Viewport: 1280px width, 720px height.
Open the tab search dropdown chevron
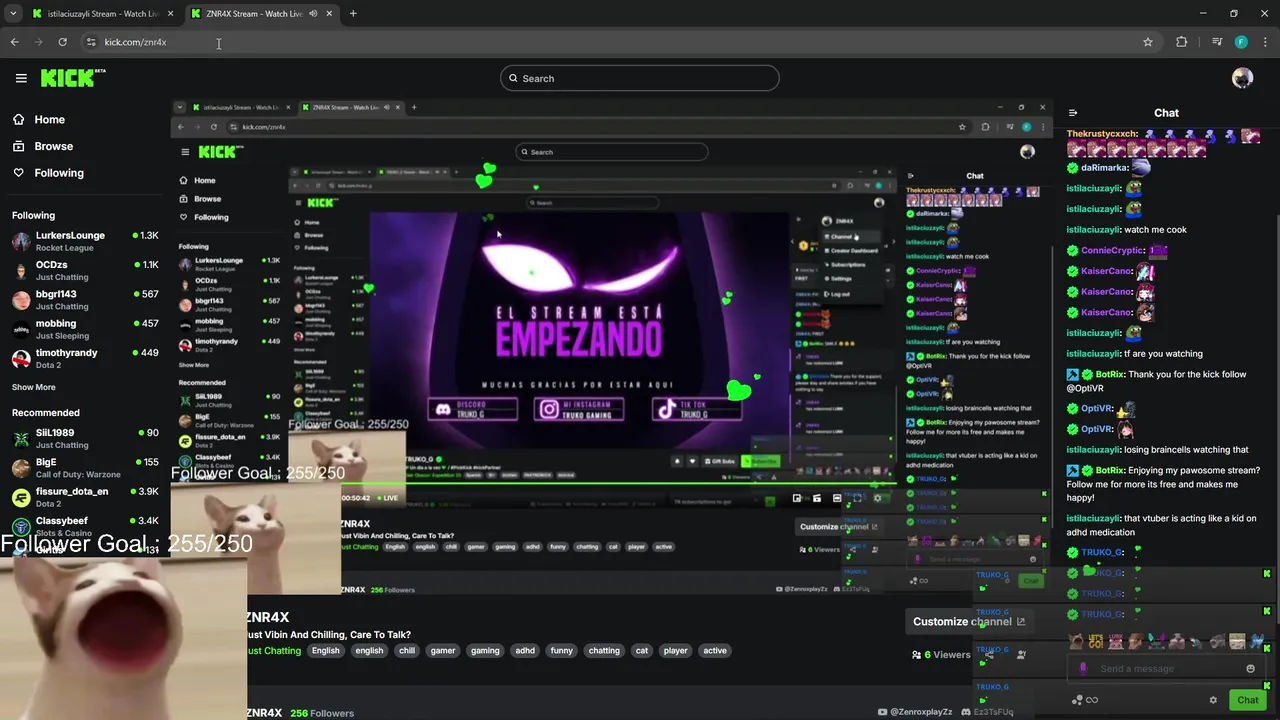[13, 13]
